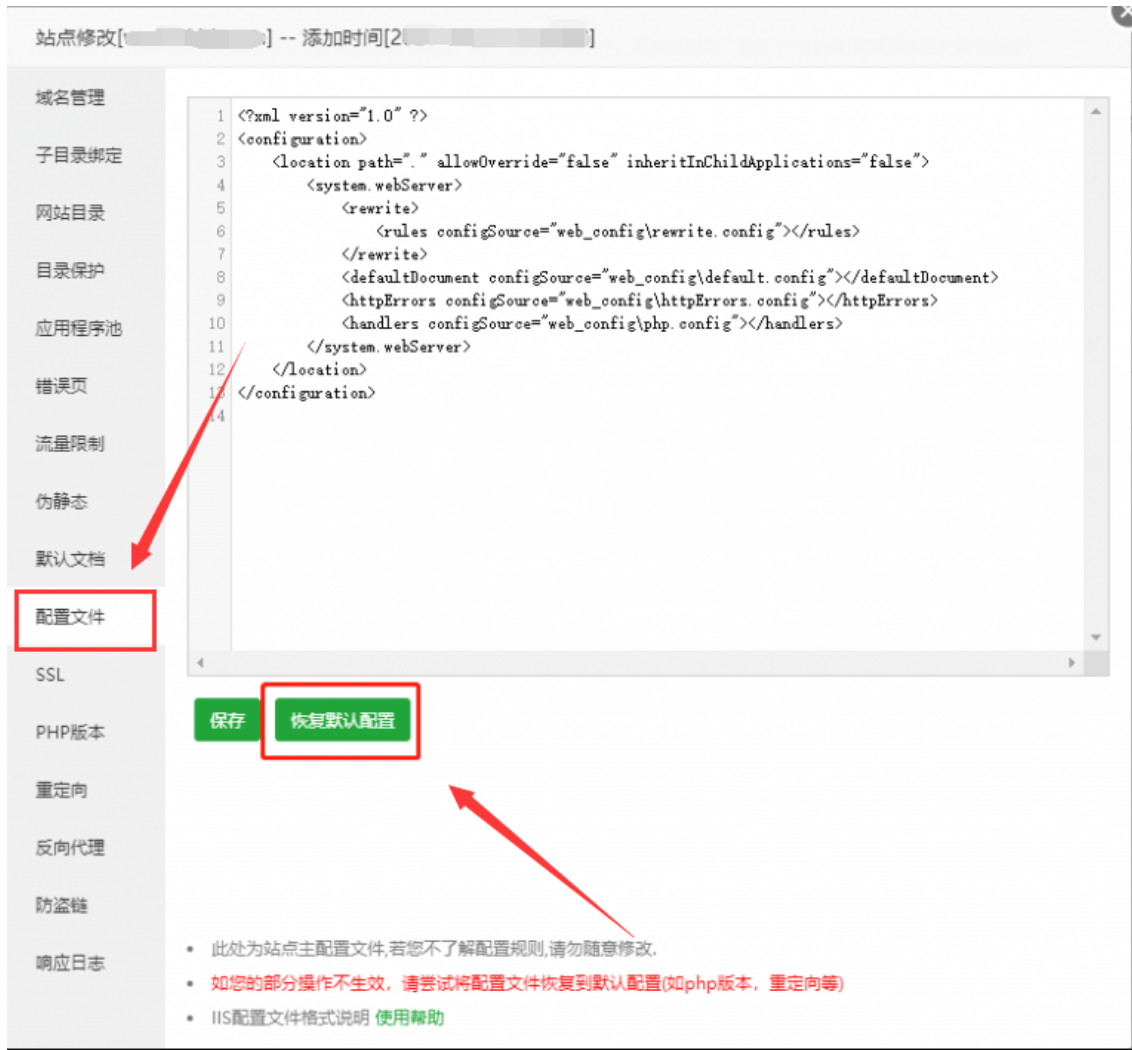Go to PHP版本 settings
1132x1050 pixels.
(70, 733)
